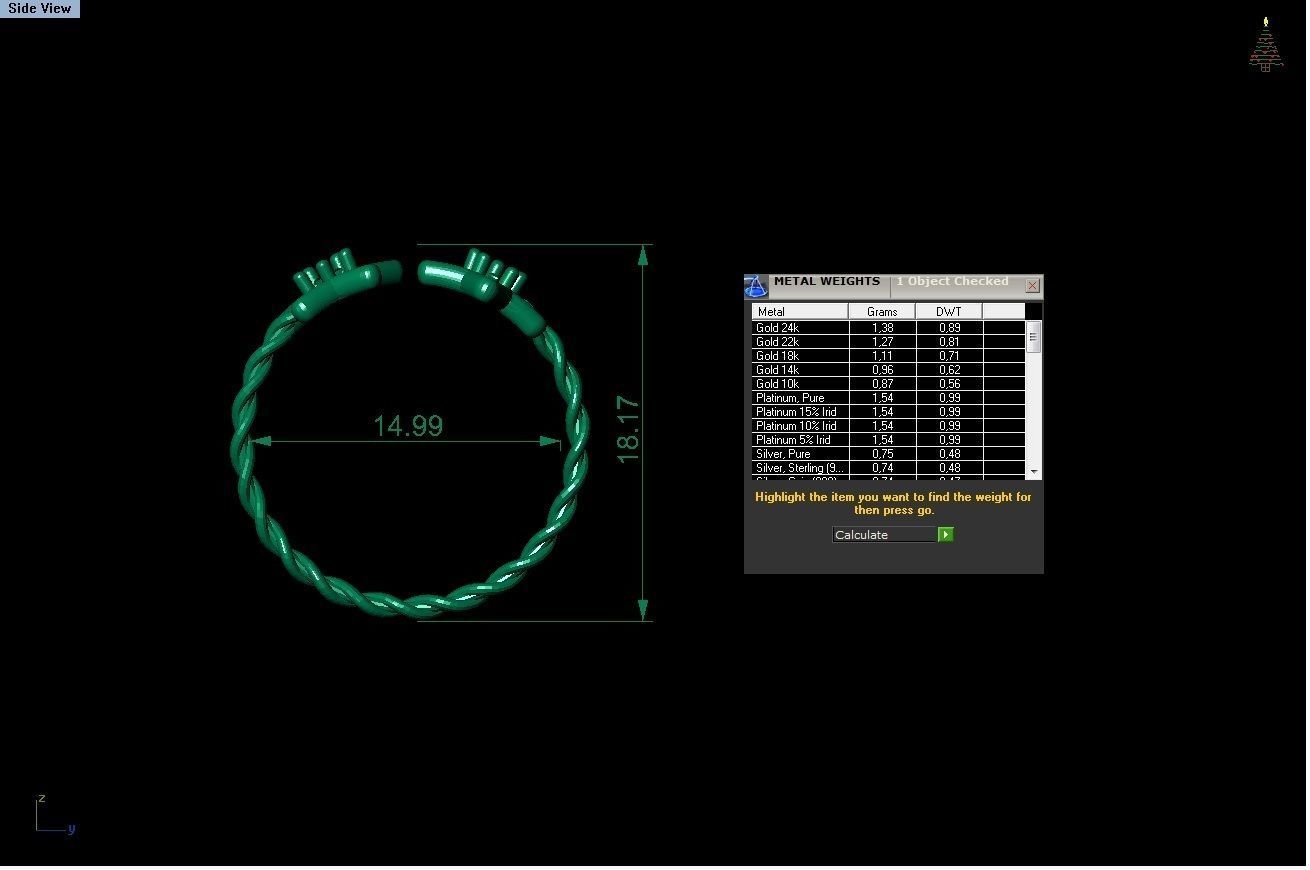This screenshot has width=1310, height=870.
Task: Click the 0,87 grams value for Gold 10k
Action: tap(882, 384)
